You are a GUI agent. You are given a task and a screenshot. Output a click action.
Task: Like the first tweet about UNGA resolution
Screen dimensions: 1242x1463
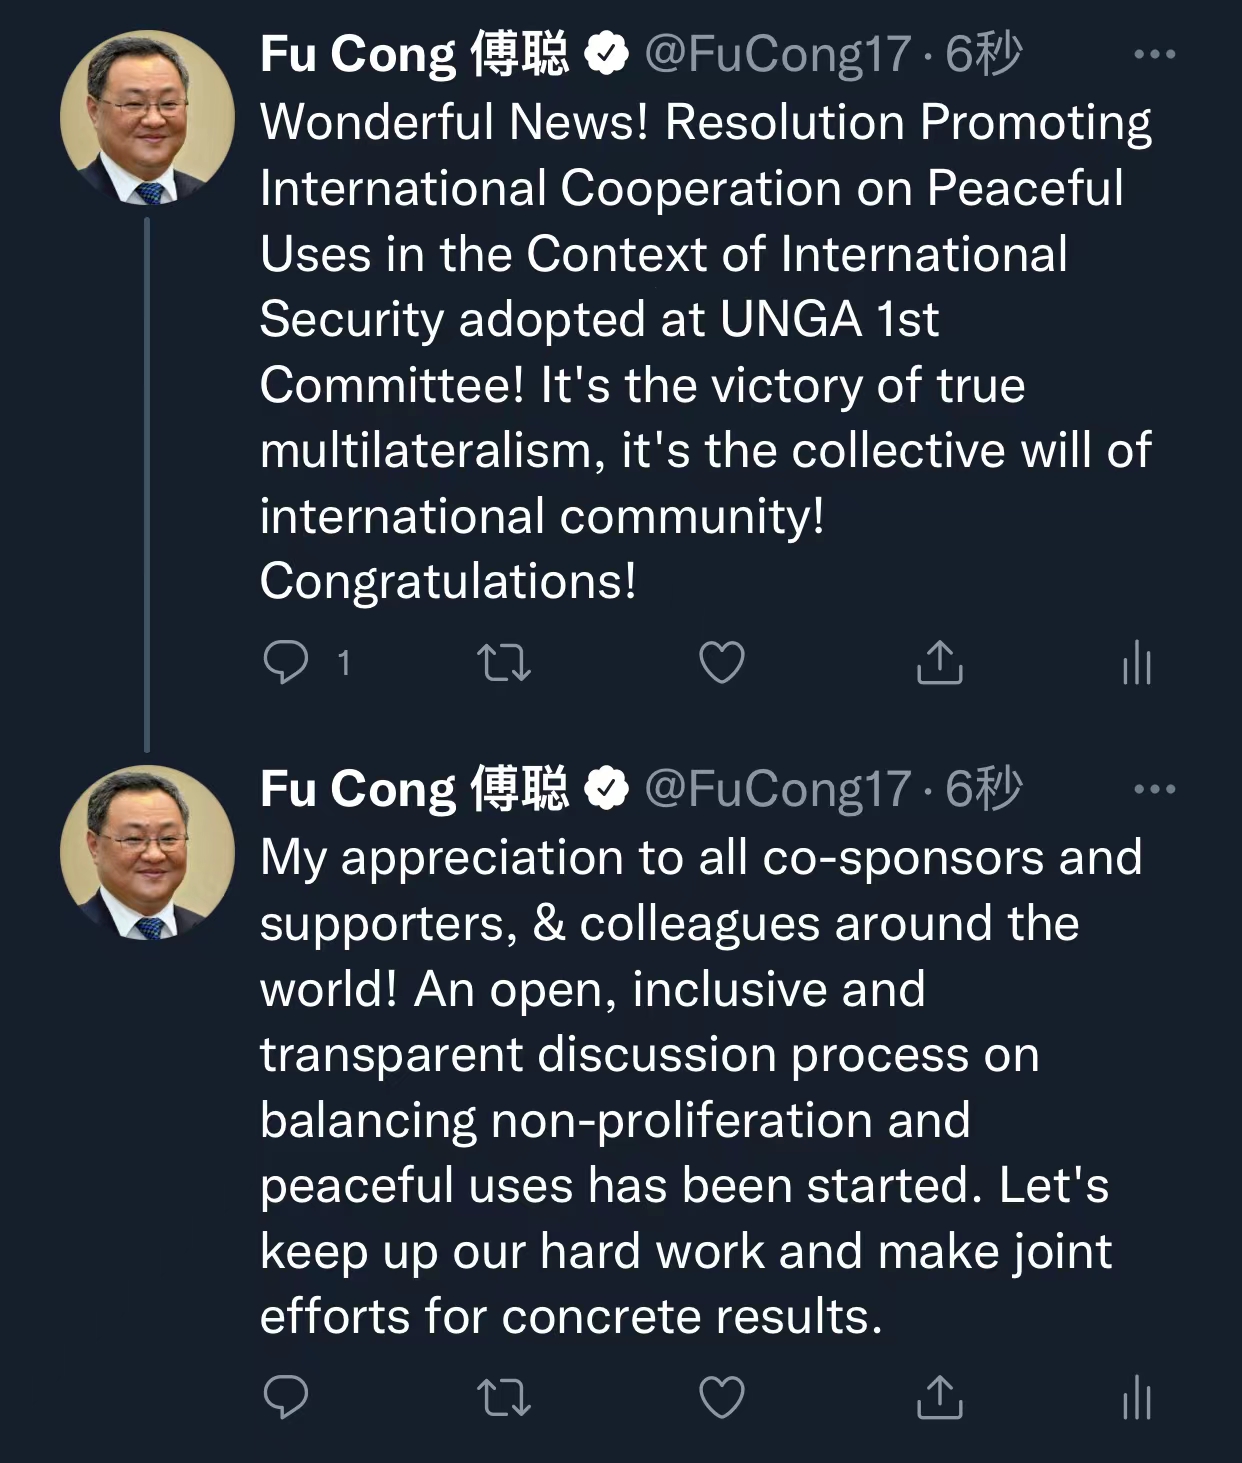click(721, 663)
